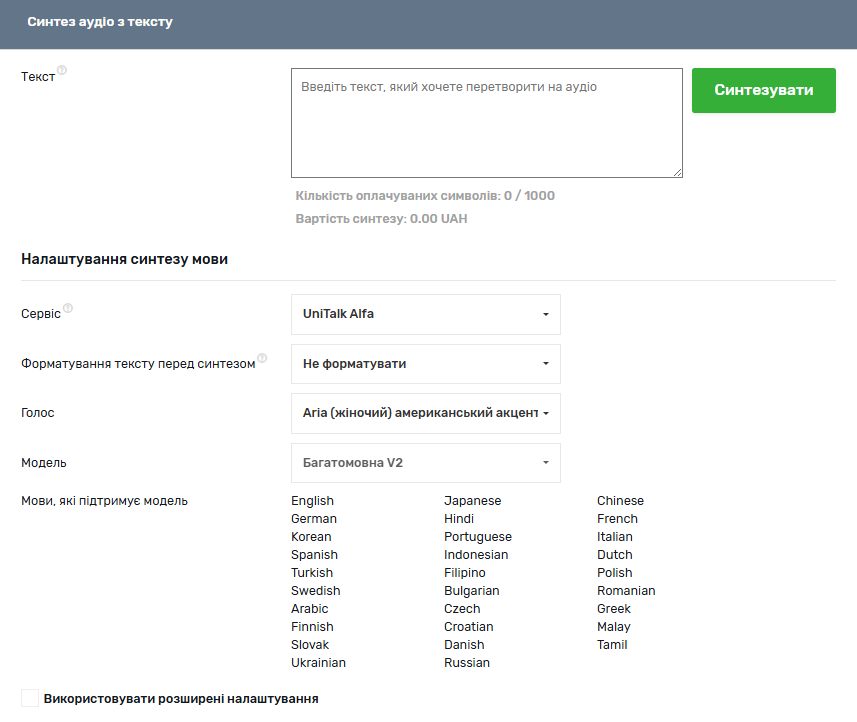Click Chinese in the supported languages list
This screenshot has width=857, height=722.
(620, 501)
